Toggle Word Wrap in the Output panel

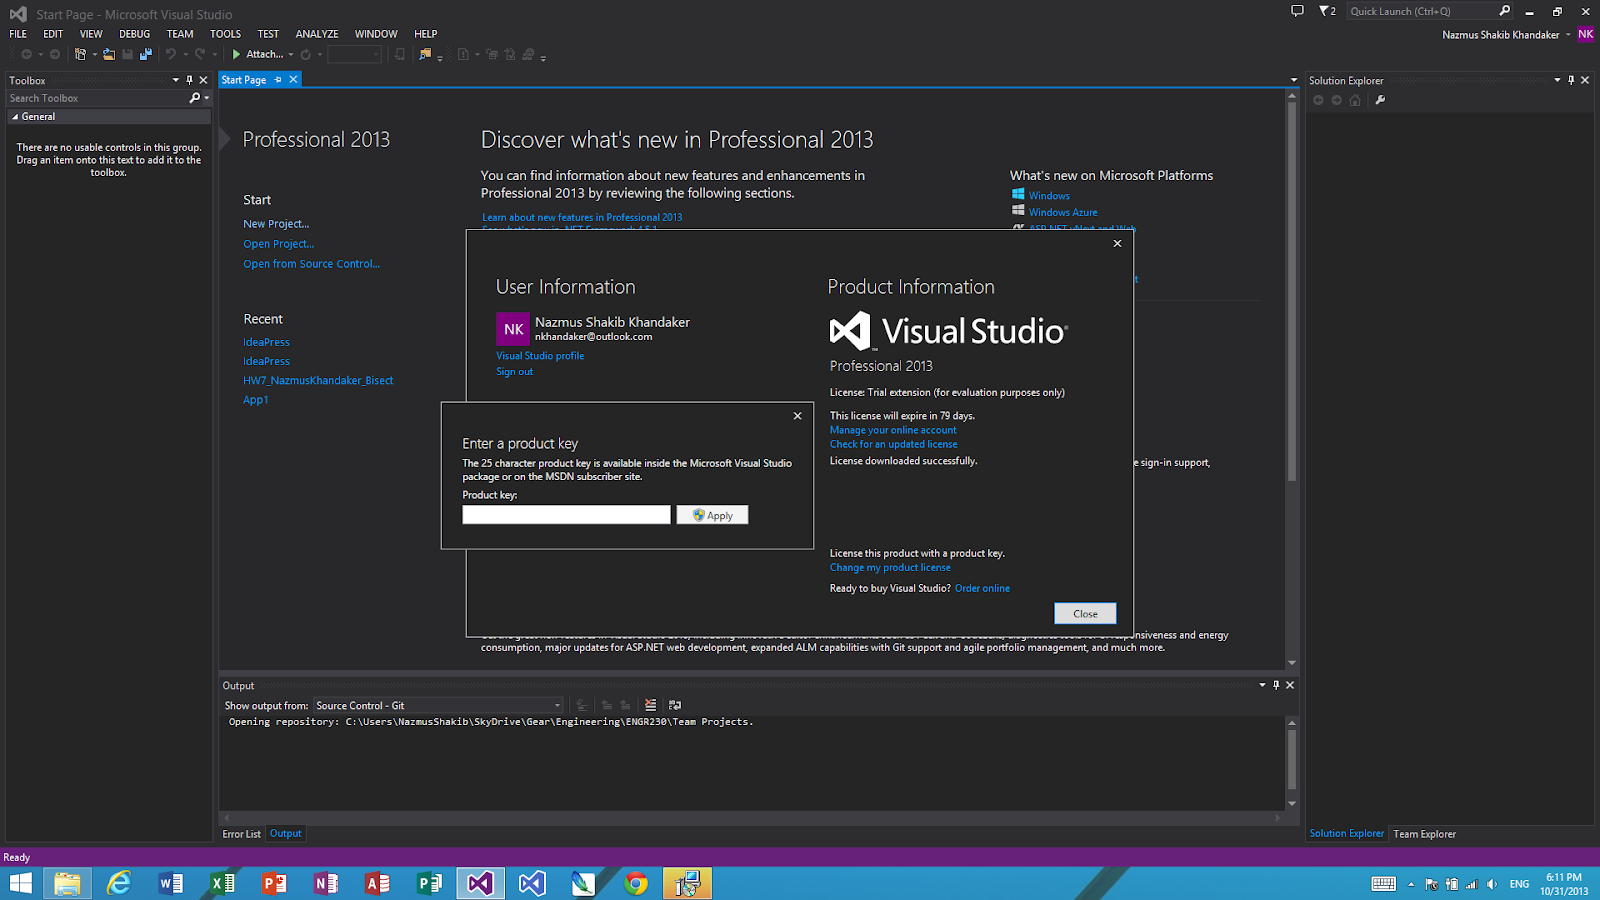point(676,705)
